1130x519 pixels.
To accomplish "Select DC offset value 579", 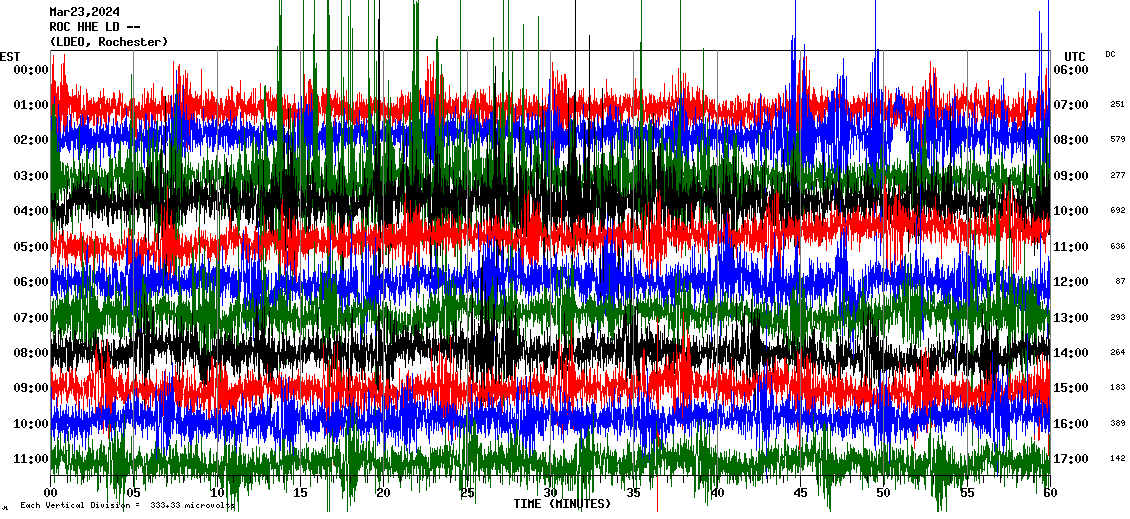I will [1117, 140].
